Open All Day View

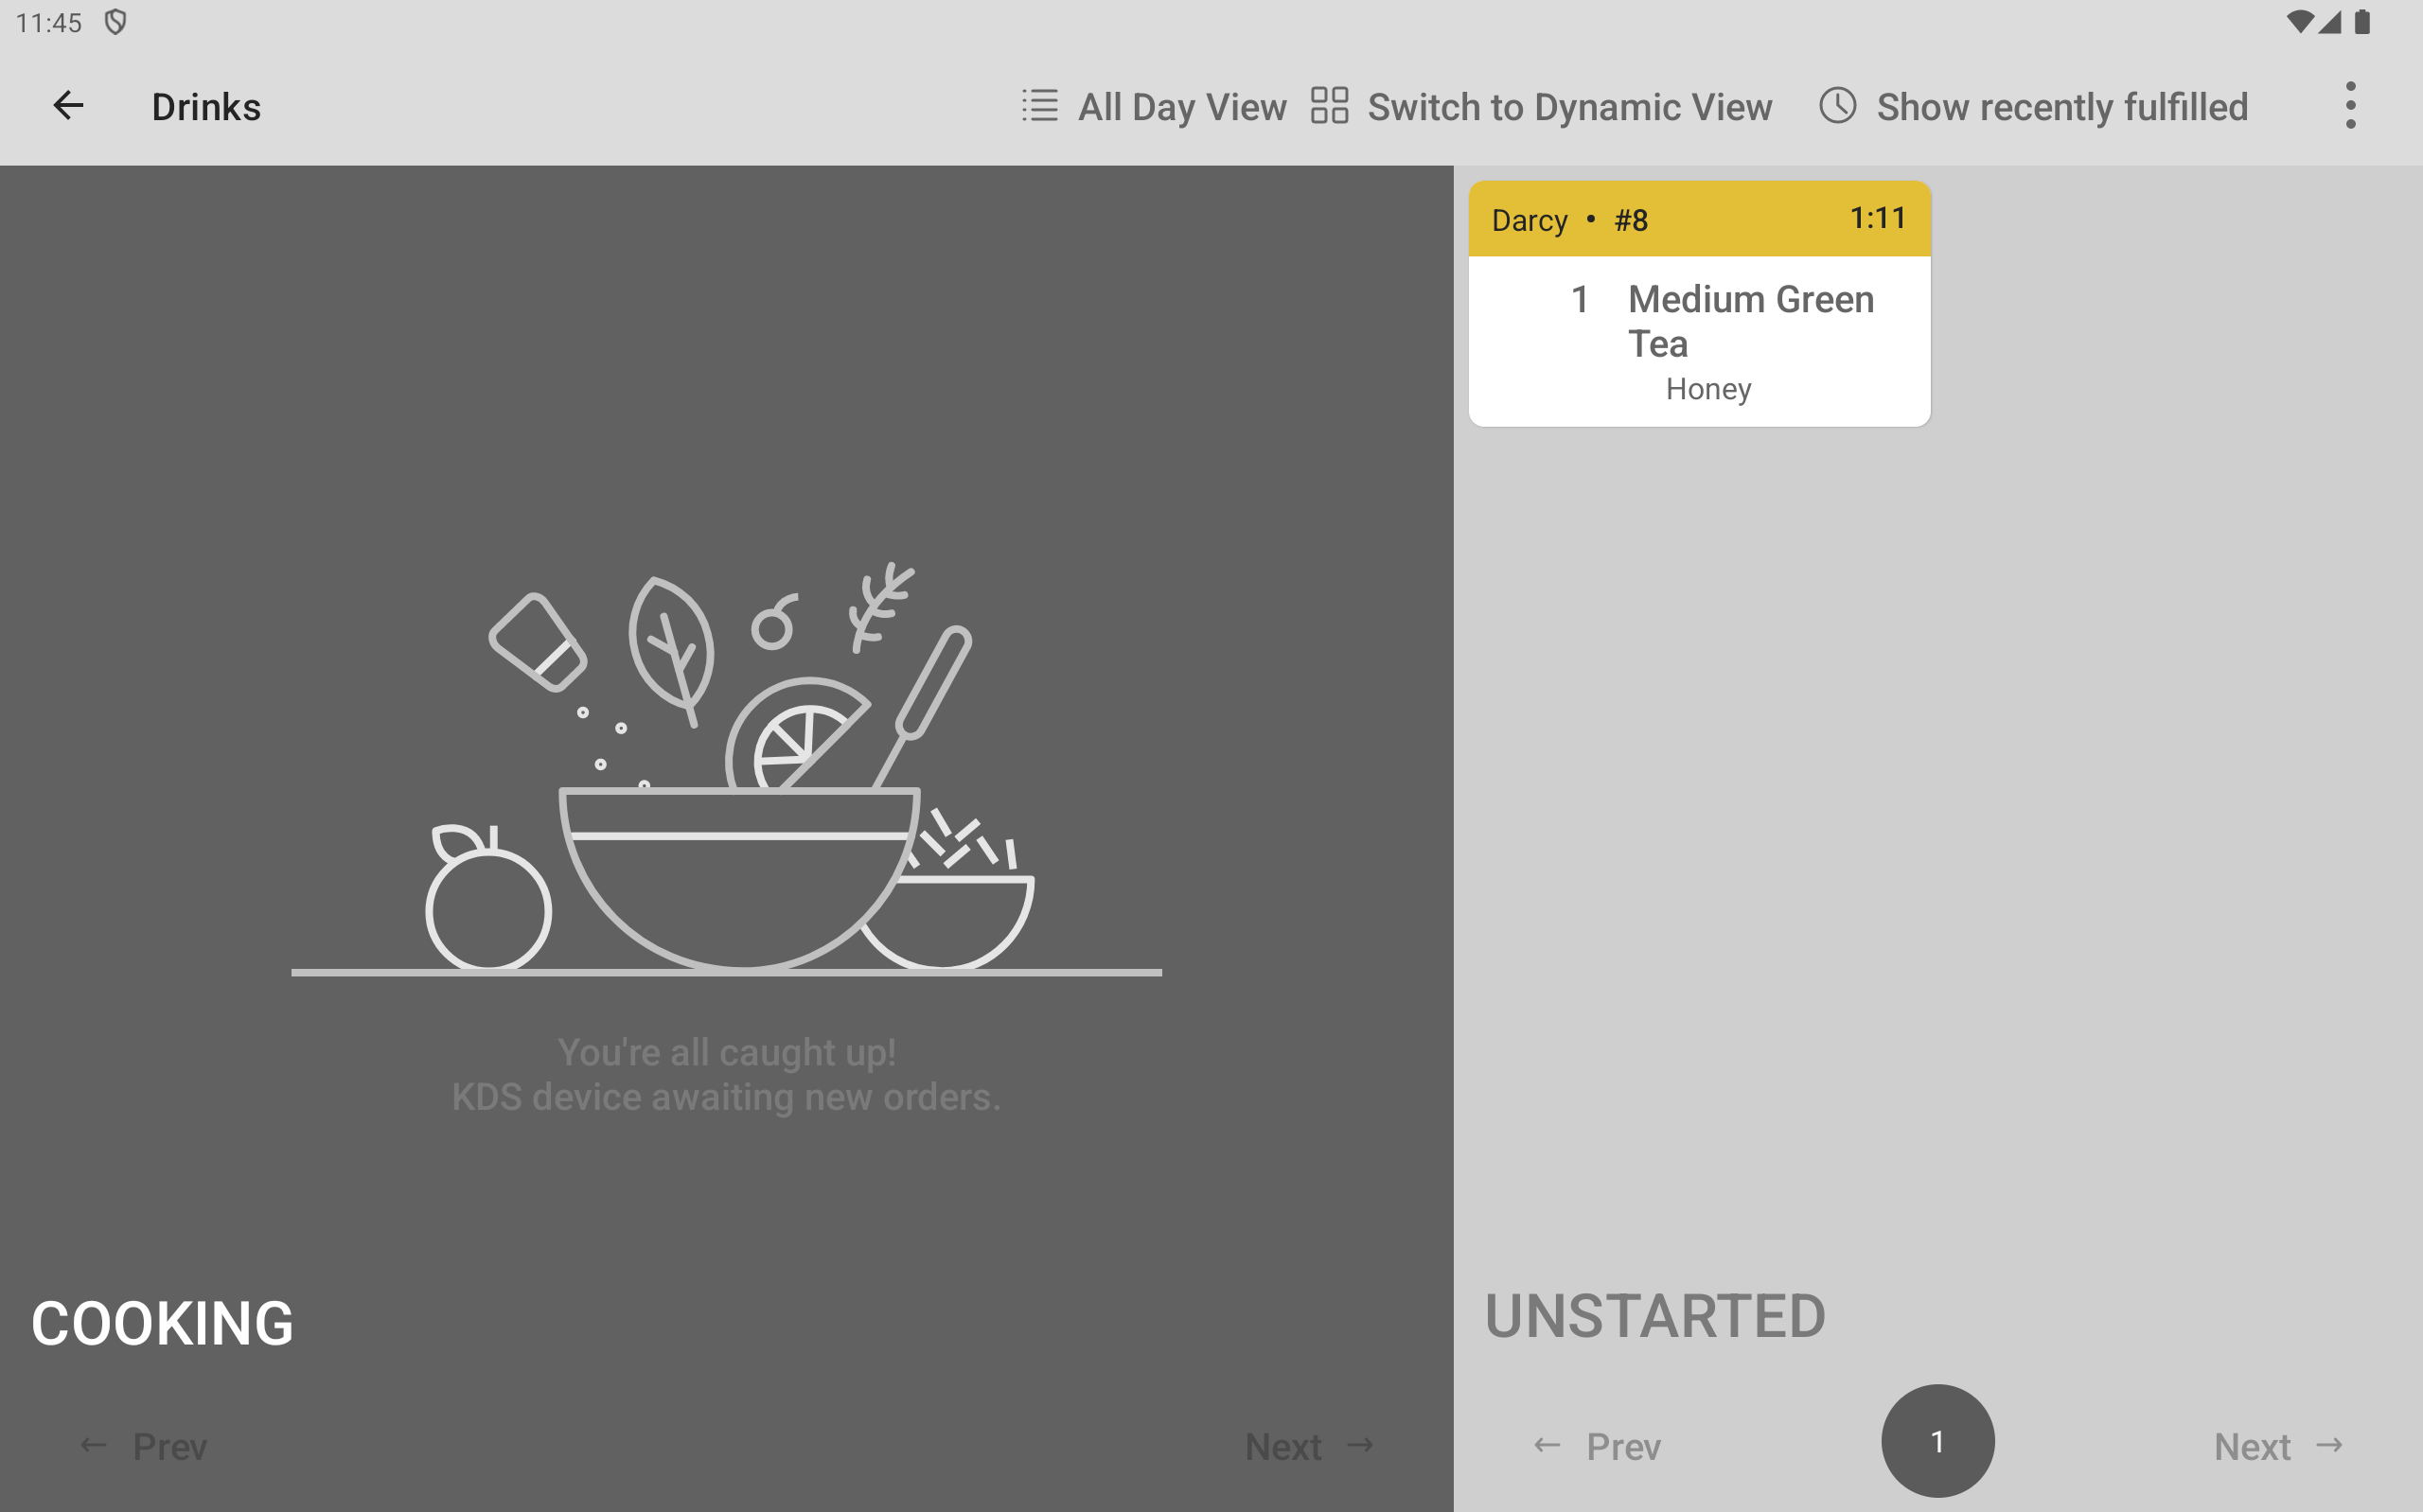point(1181,107)
